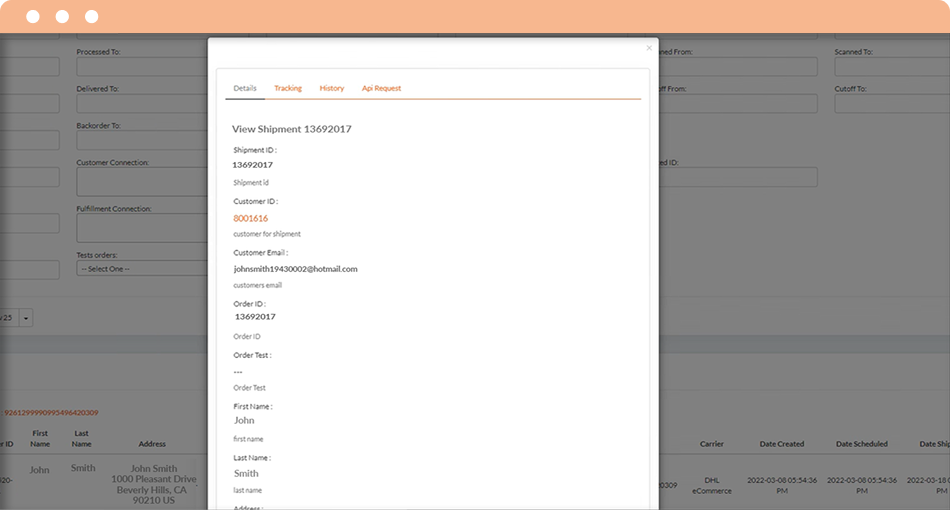This screenshot has width=950, height=510.
Task: Open customer ID 8001616 link
Action: [250, 218]
